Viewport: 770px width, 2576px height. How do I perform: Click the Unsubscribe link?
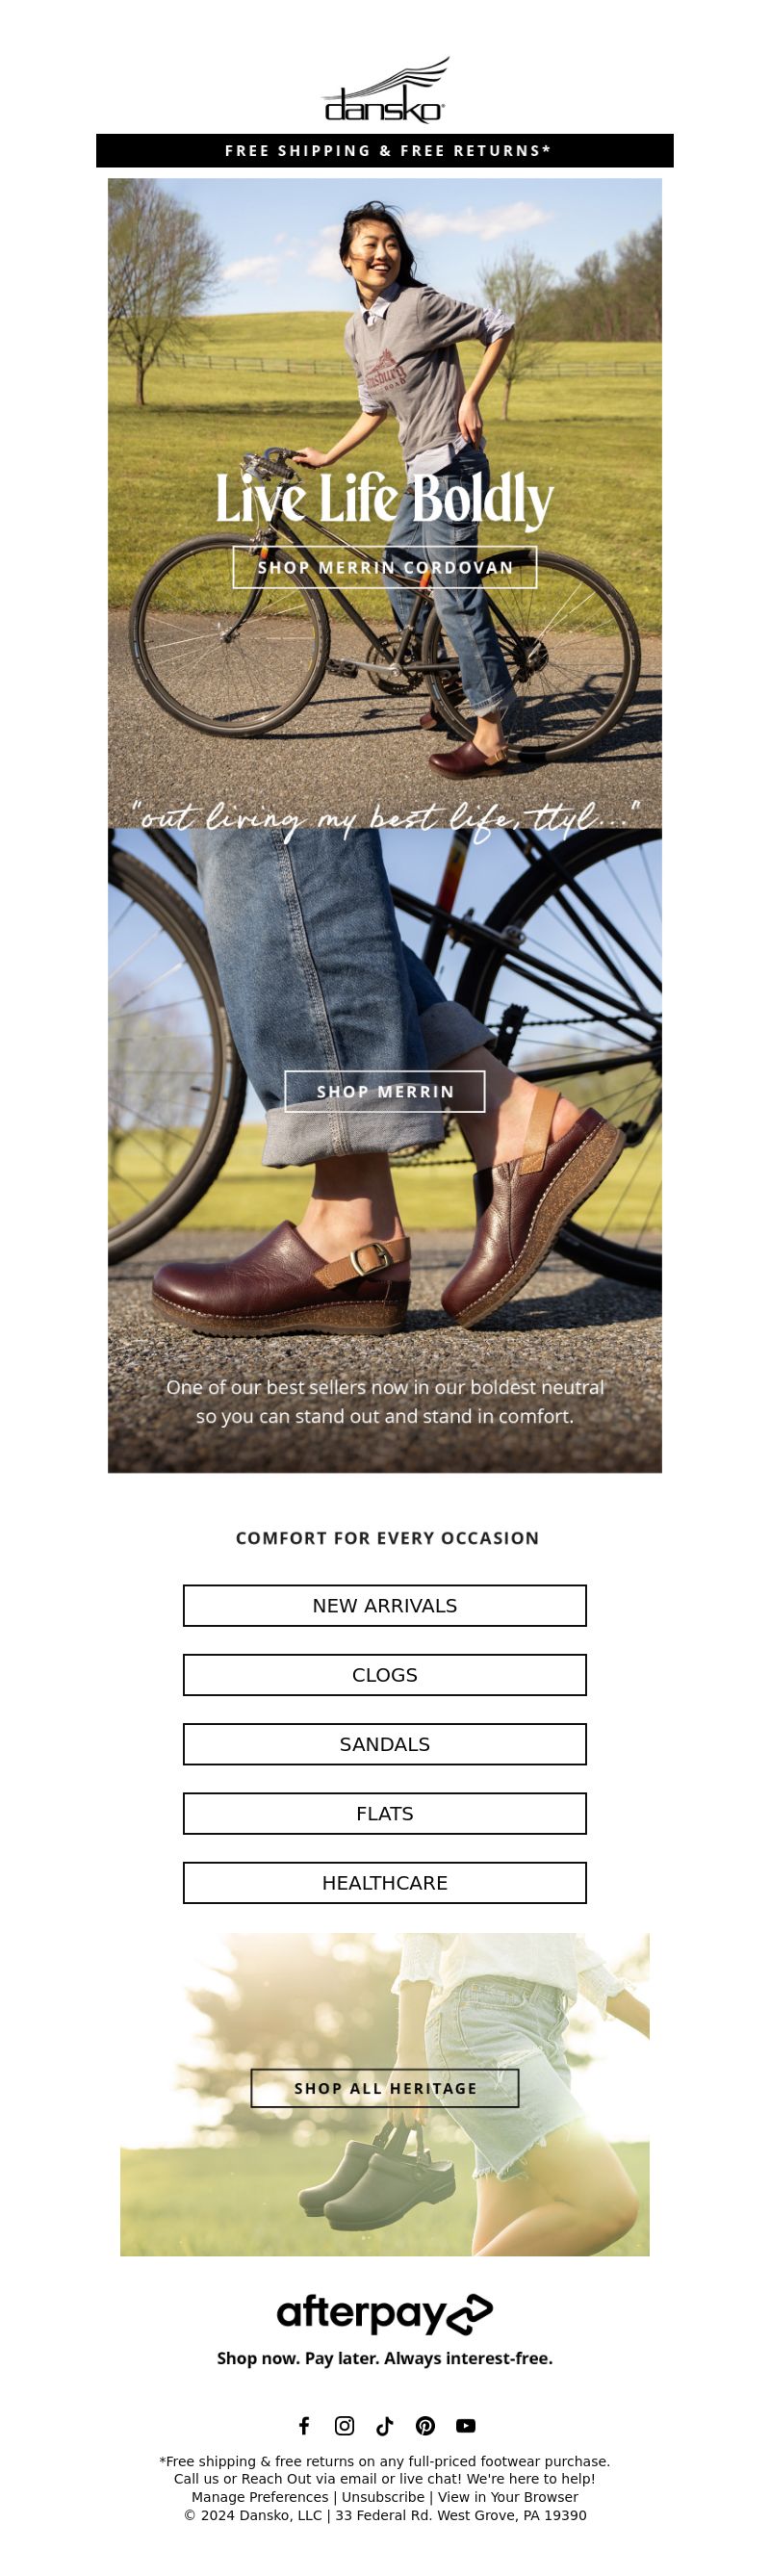coord(383,2496)
